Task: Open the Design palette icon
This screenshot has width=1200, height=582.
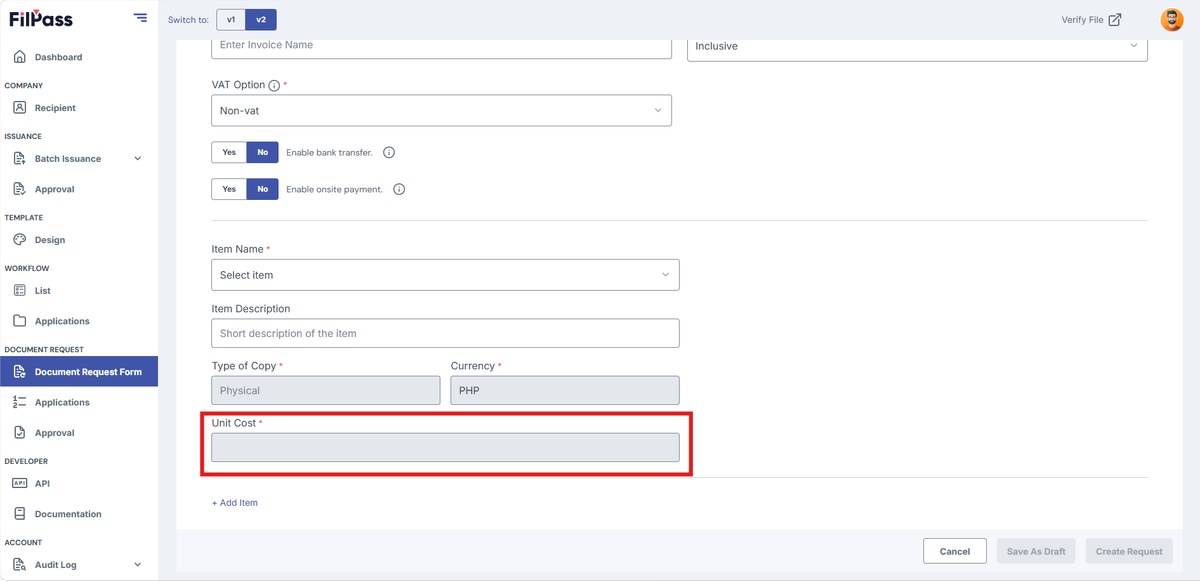Action: pos(19,240)
